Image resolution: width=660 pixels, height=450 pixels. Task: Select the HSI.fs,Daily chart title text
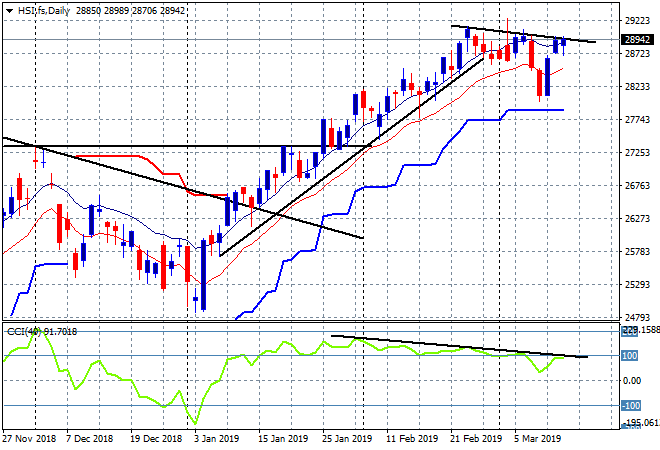pos(44,11)
